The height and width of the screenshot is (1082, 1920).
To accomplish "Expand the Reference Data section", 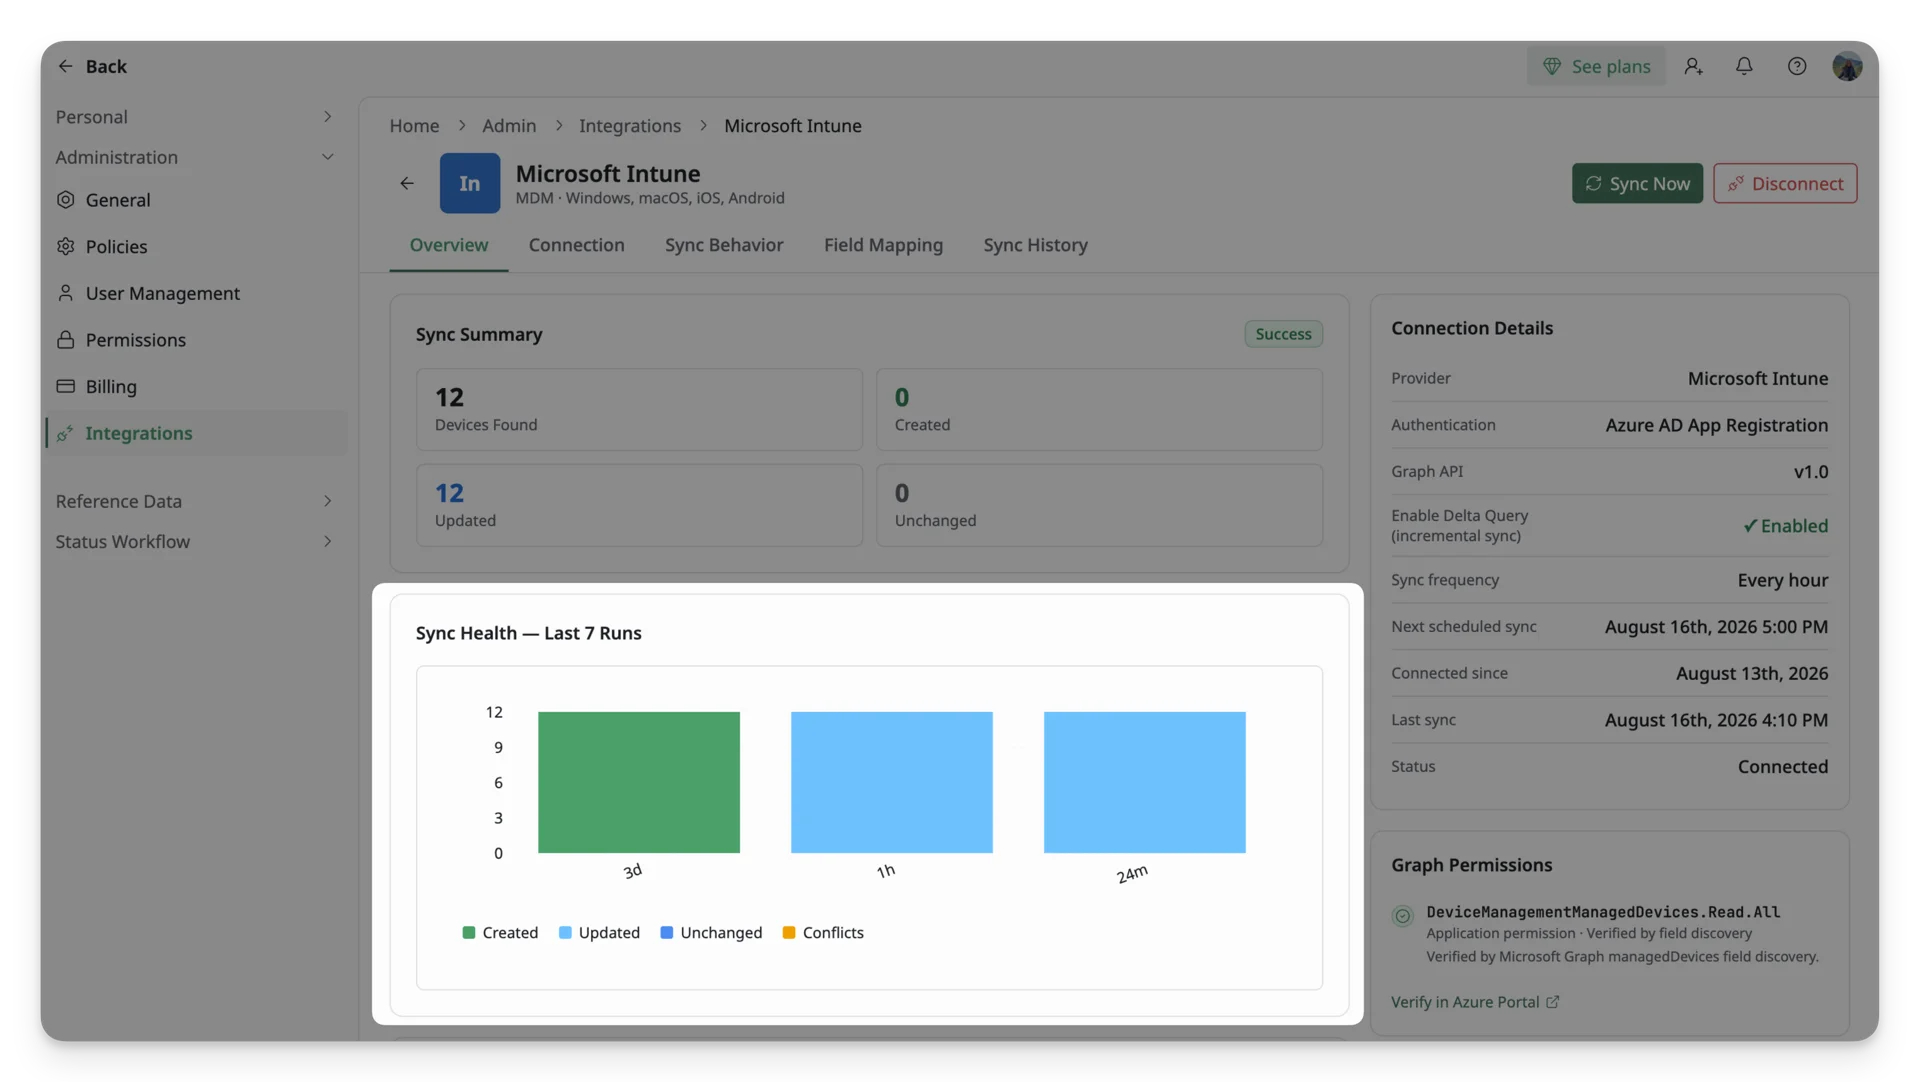I will click(x=193, y=501).
